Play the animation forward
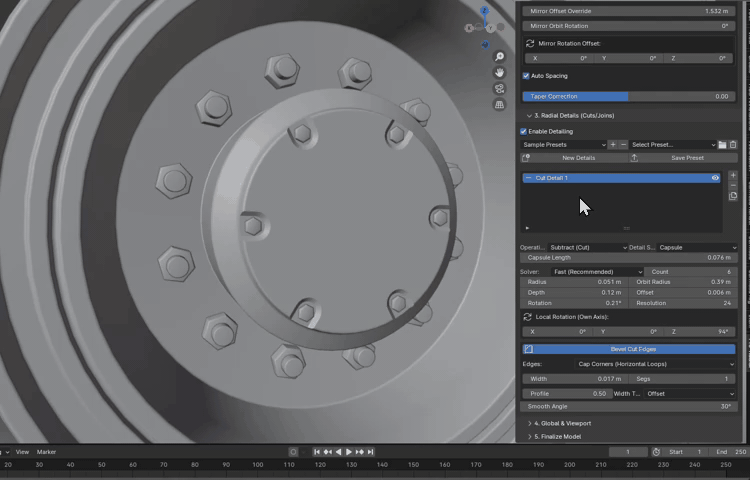 tap(349, 452)
